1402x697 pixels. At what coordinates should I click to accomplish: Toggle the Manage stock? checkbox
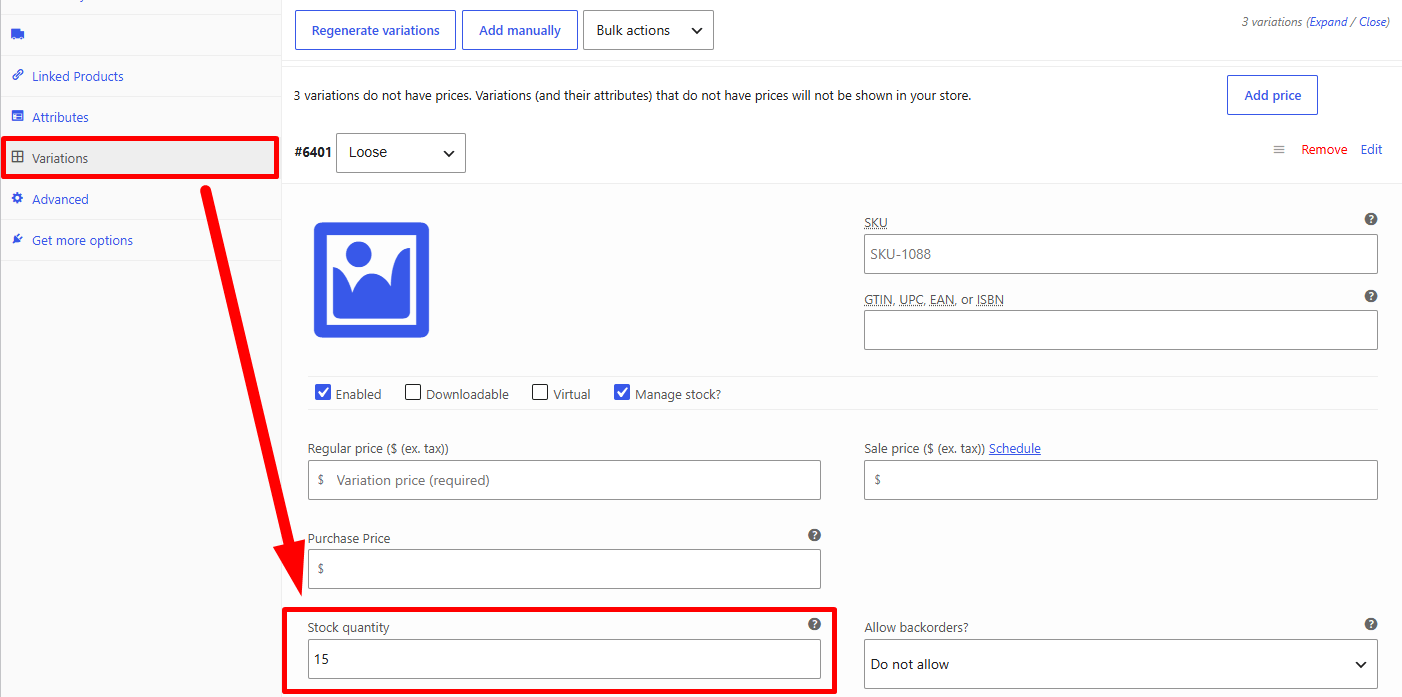click(622, 392)
